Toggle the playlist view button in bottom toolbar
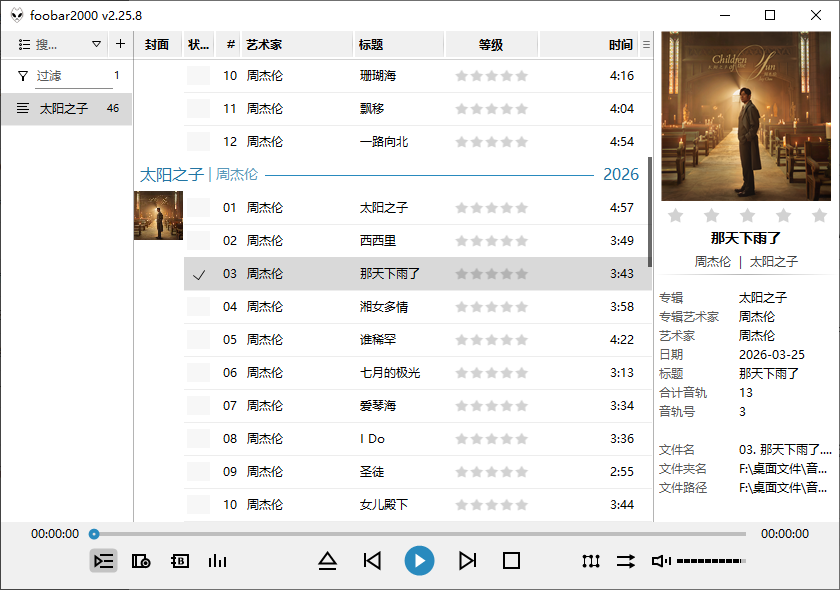The height and width of the screenshot is (590, 840). point(103,561)
